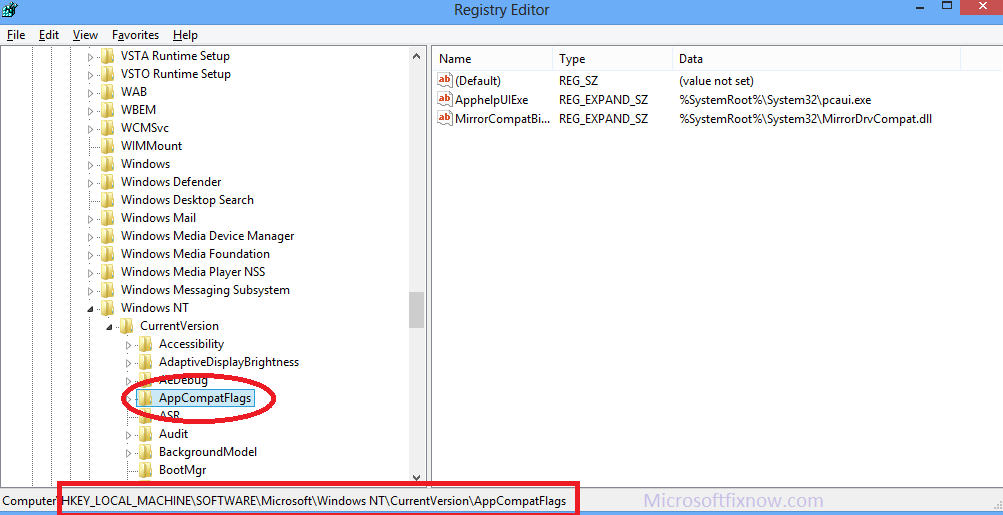The height and width of the screenshot is (515, 1003).
Task: Click the WBEM folder icon
Action: pos(108,109)
